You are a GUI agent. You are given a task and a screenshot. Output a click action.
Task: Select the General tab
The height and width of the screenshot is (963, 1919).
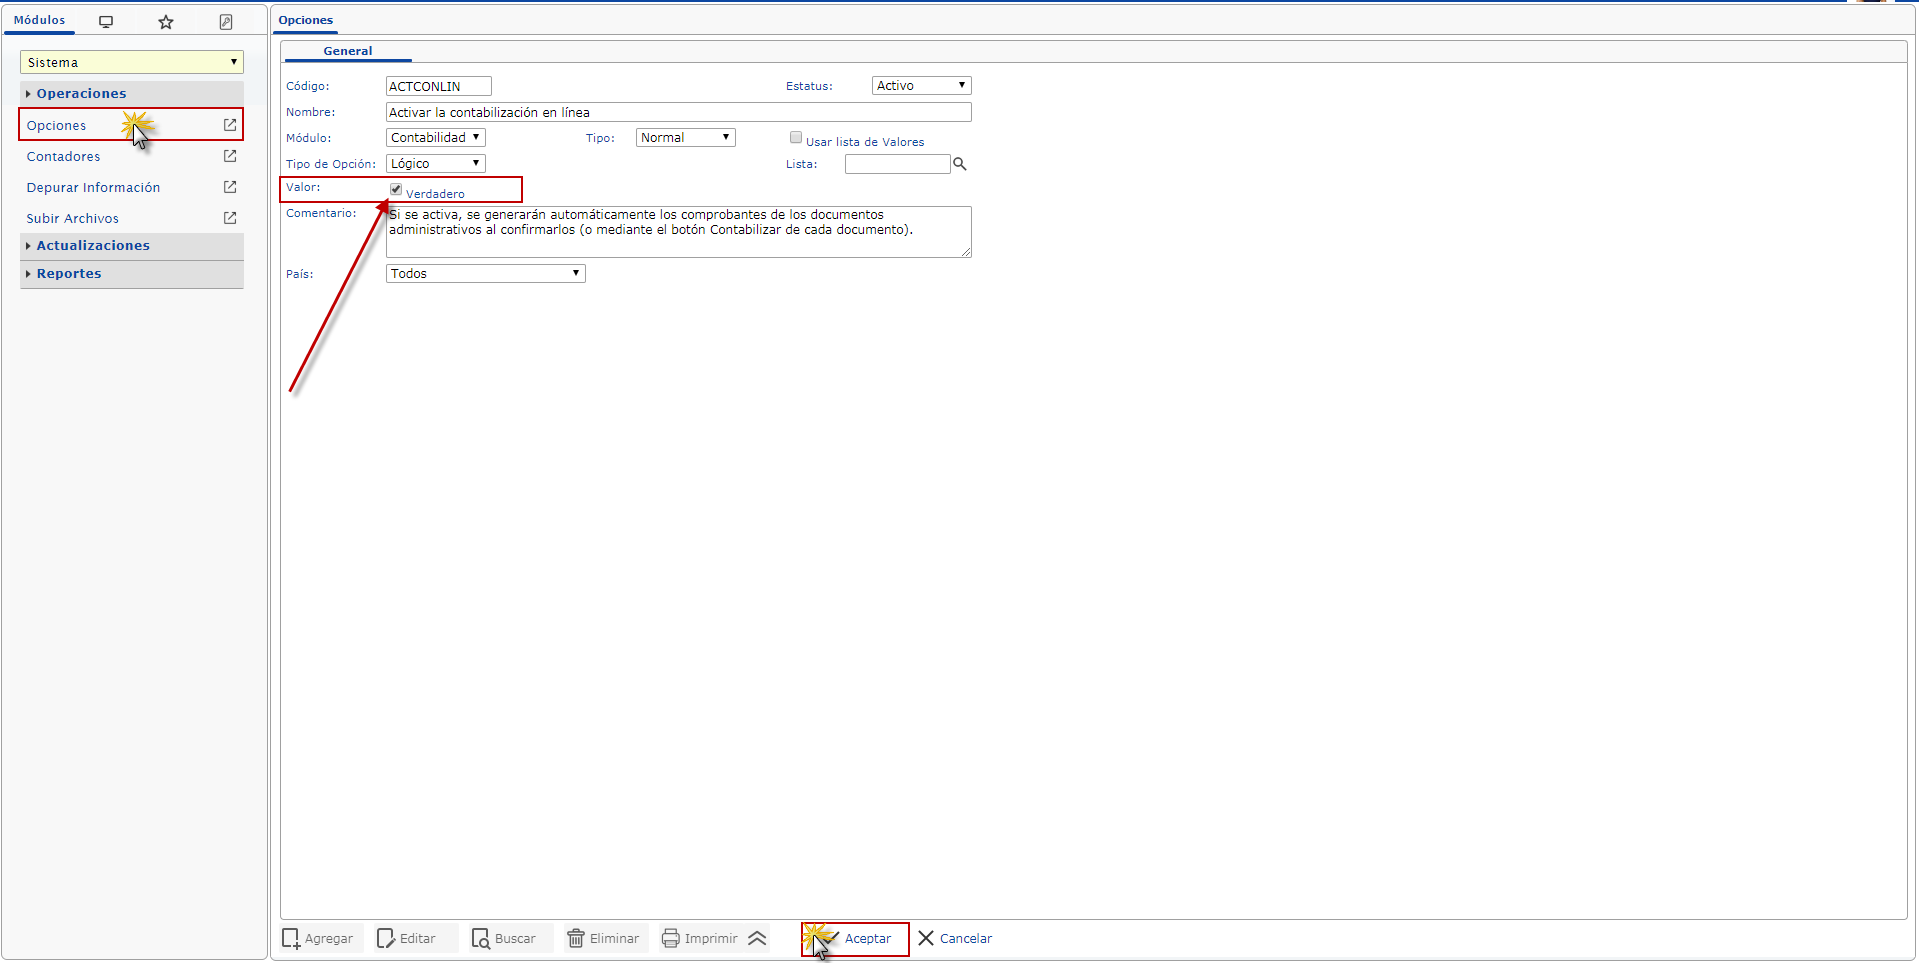point(348,51)
